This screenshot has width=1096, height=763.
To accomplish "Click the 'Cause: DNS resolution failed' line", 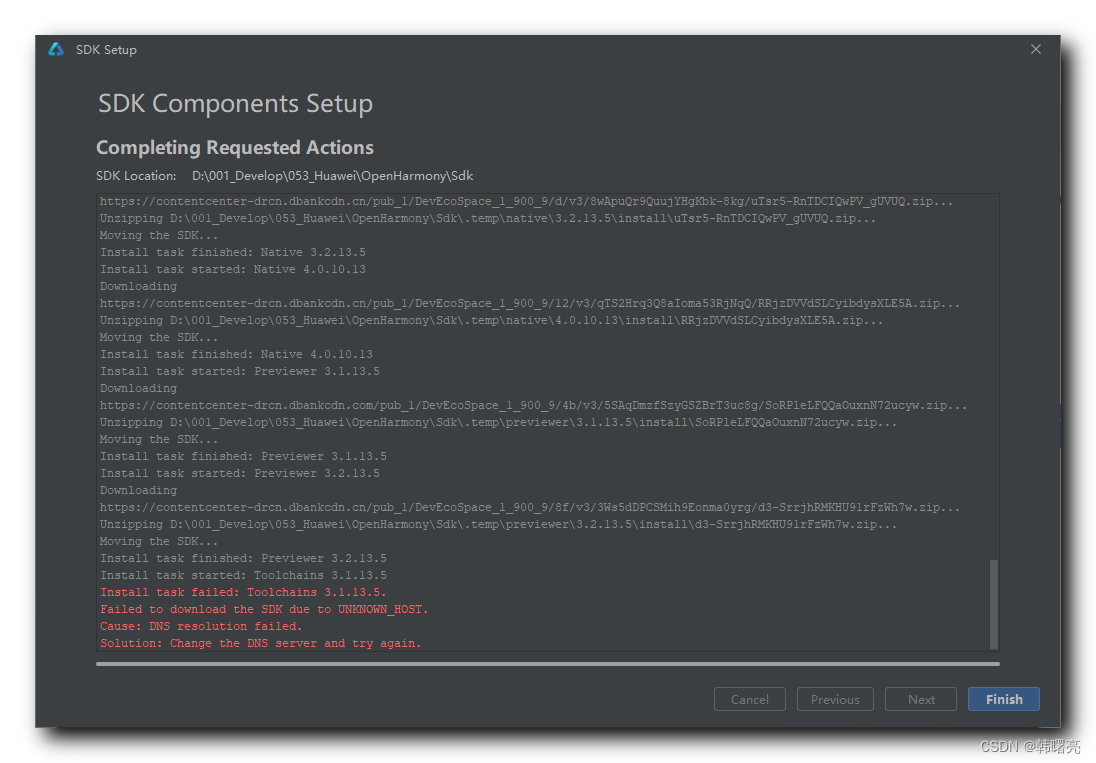I will [200, 626].
